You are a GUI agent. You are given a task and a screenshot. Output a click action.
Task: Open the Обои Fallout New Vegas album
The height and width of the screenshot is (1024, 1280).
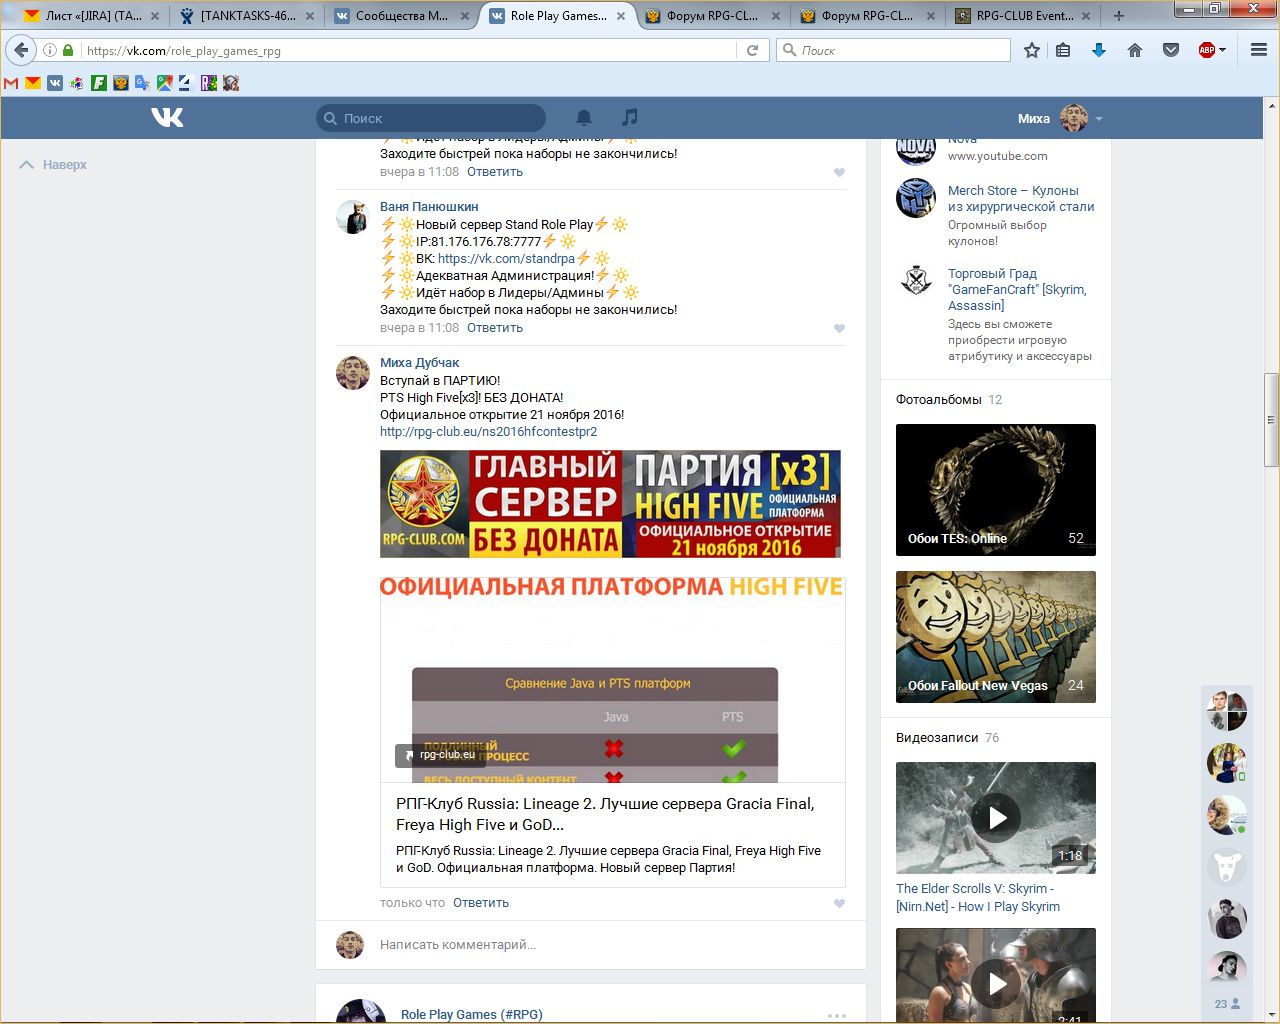click(996, 637)
